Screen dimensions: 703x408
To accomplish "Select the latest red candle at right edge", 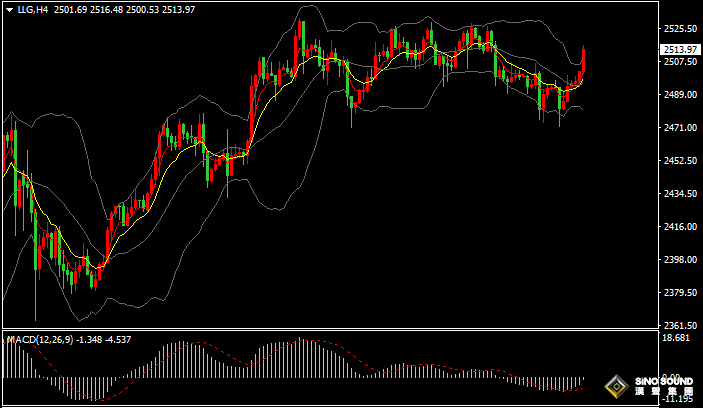I will (x=583, y=60).
